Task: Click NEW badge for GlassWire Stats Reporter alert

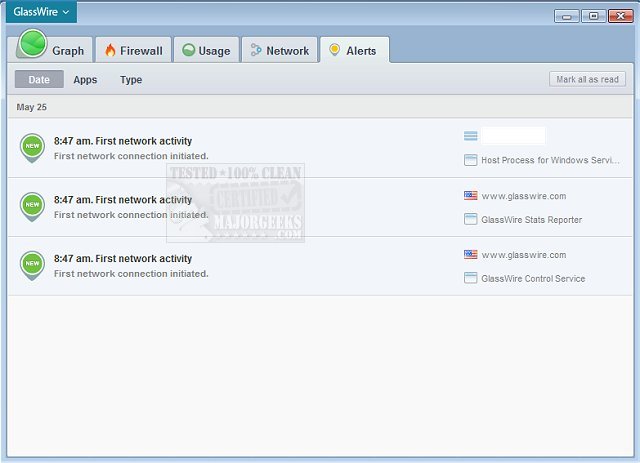Action: pos(32,206)
